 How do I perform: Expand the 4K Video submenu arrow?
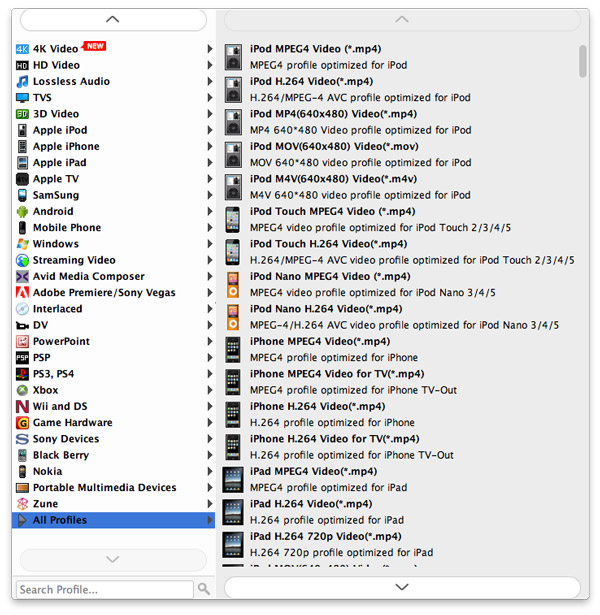pos(210,49)
